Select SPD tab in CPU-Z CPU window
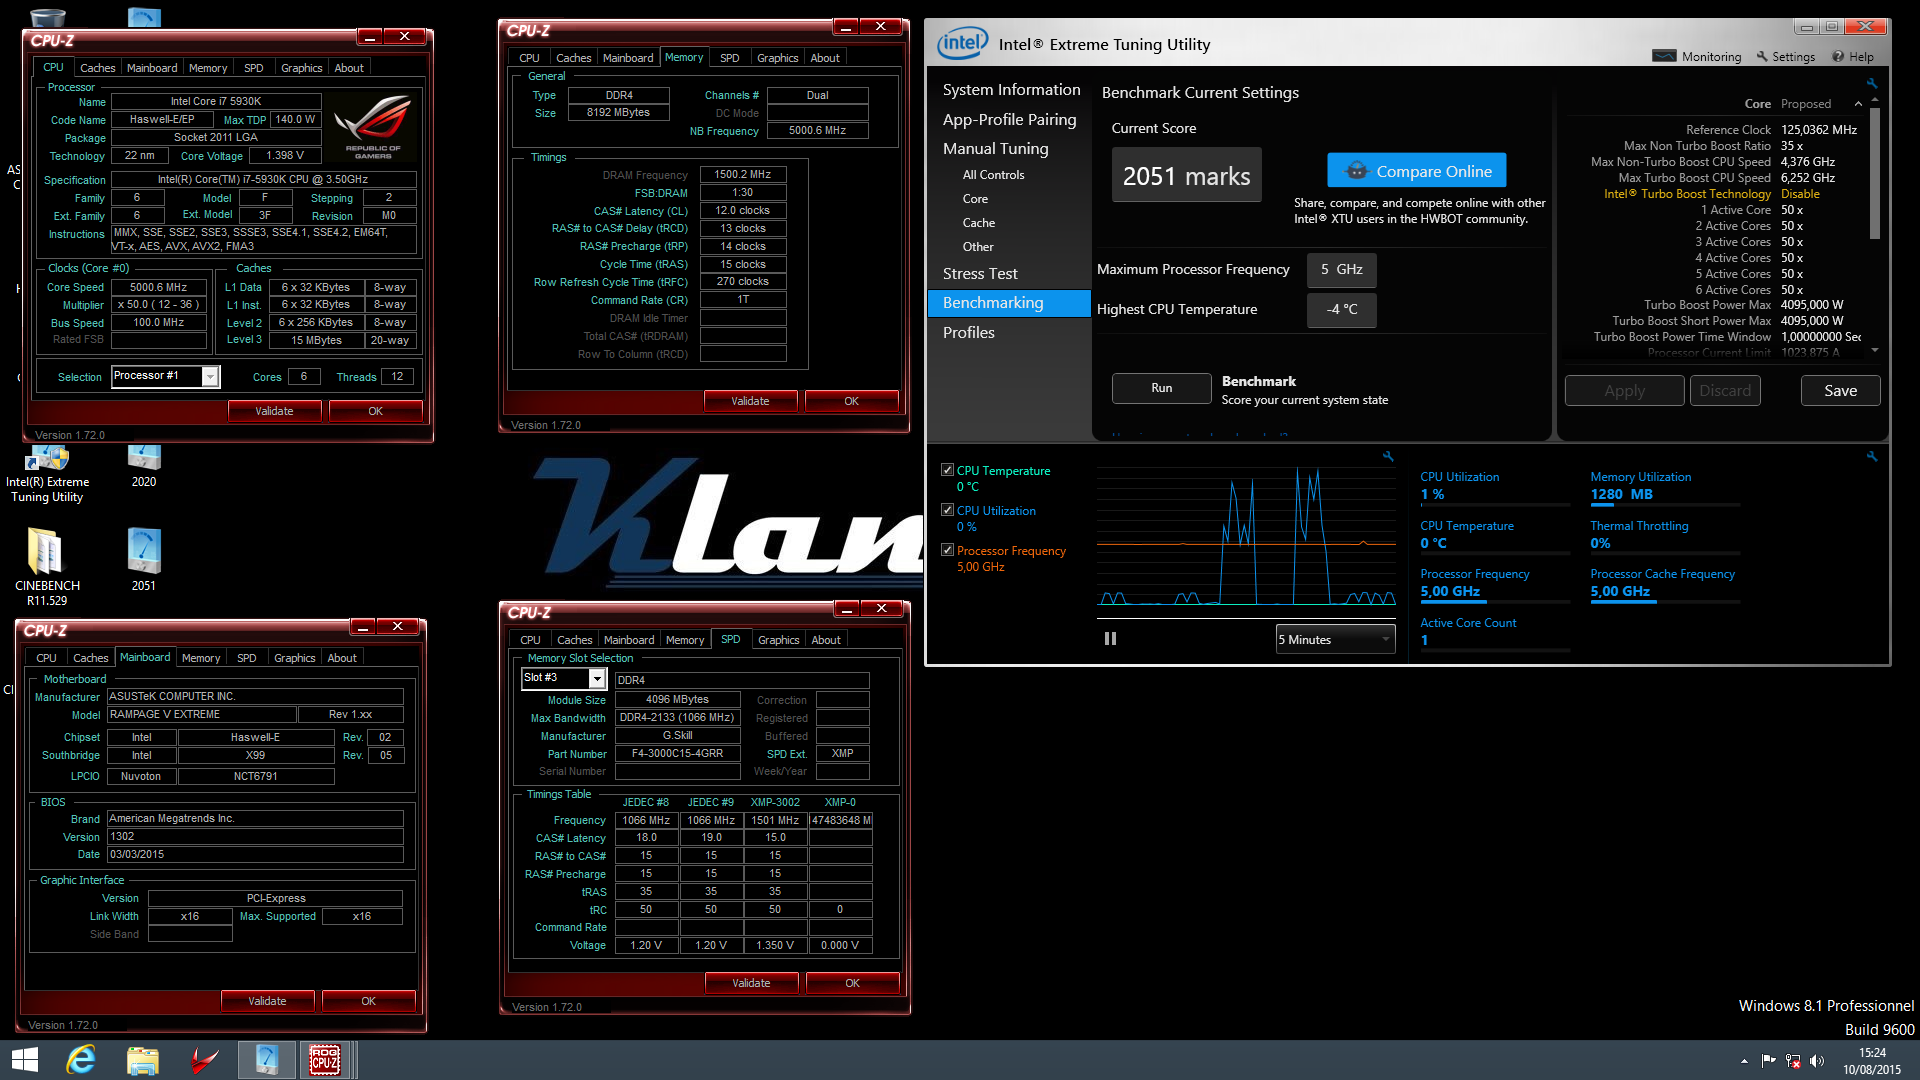The width and height of the screenshot is (1920, 1080). (x=254, y=67)
